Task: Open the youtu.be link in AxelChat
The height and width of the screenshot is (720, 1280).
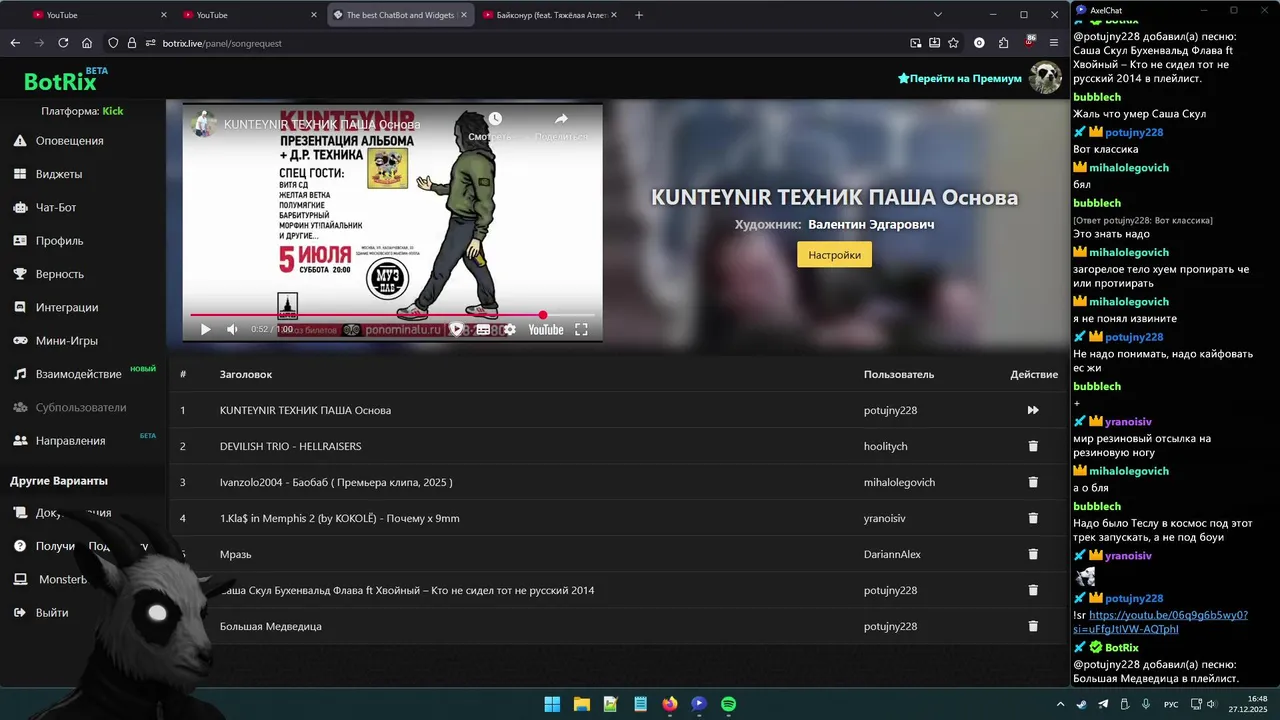Action: pyautogui.click(x=1160, y=622)
